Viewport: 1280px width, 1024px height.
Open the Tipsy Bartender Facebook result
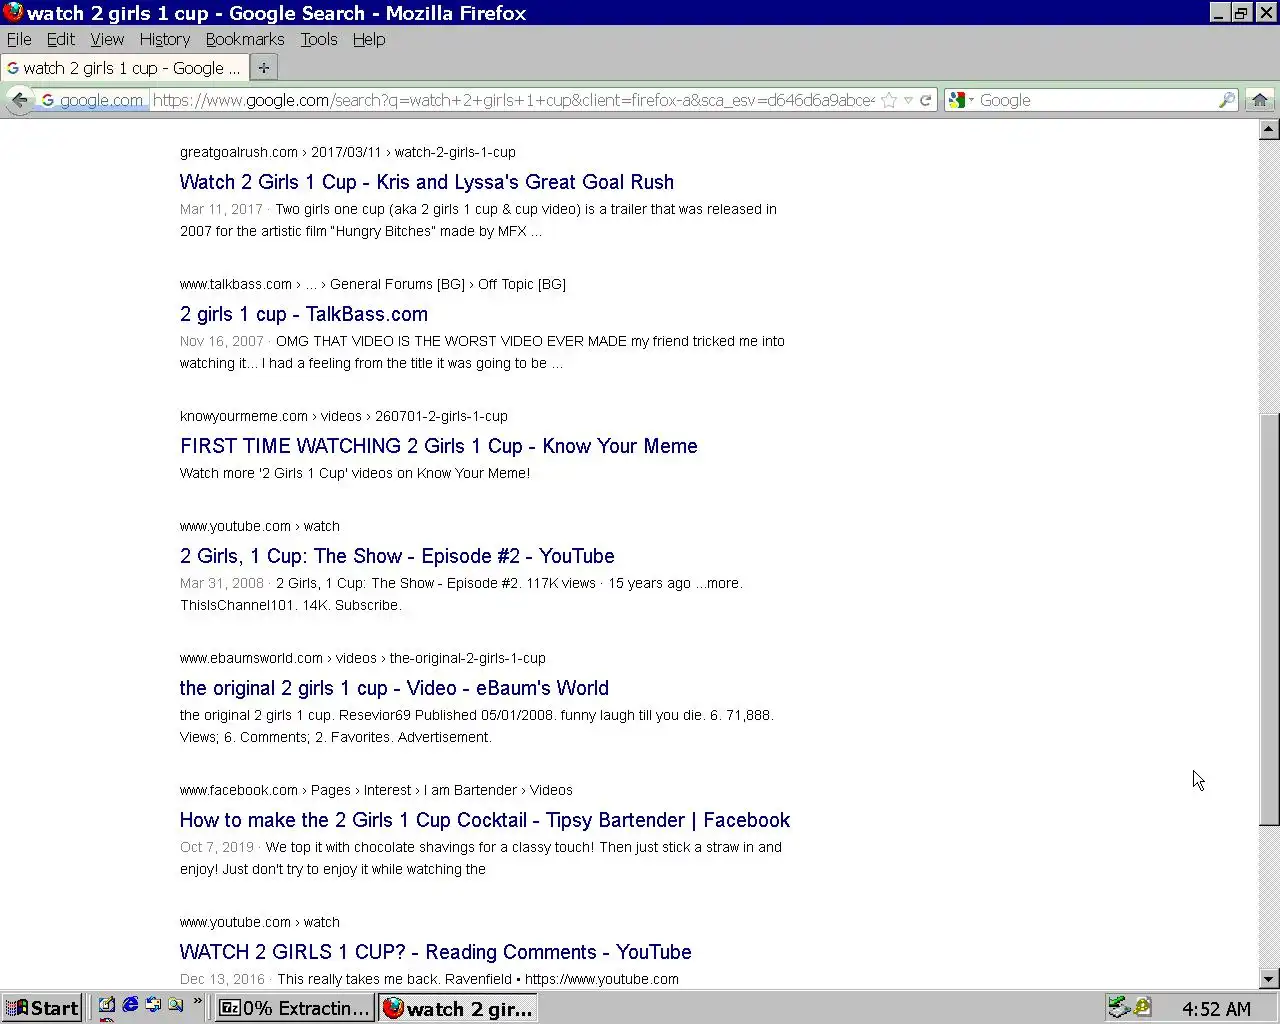(x=485, y=820)
